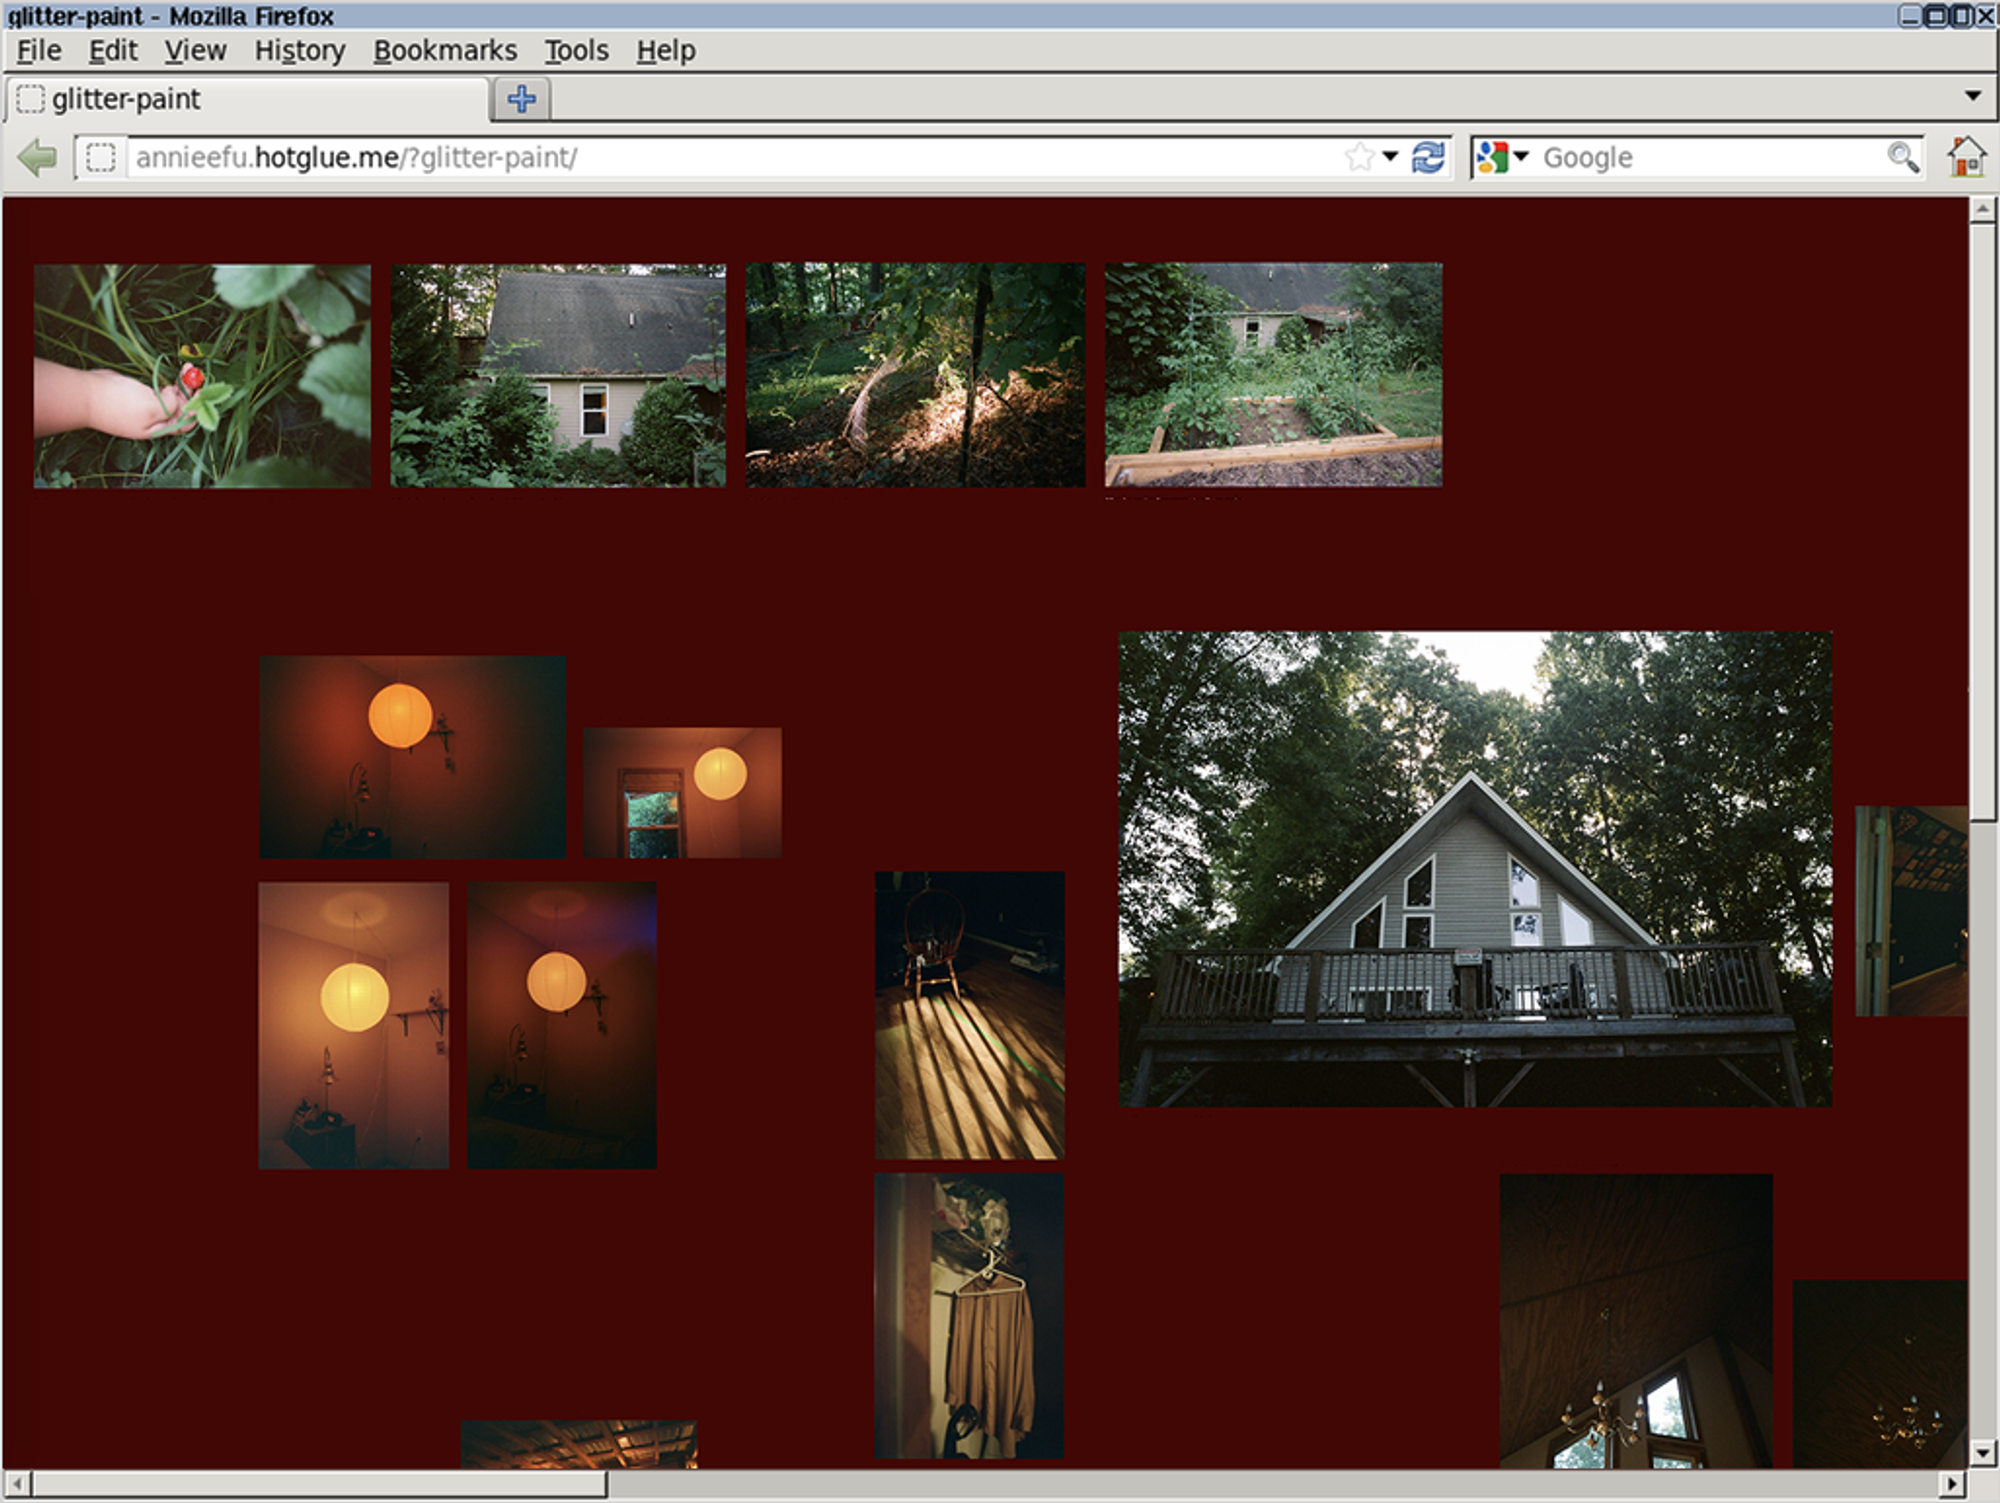The width and height of the screenshot is (2000, 1503).
Task: Click the A-frame house deck photo
Action: point(1475,868)
